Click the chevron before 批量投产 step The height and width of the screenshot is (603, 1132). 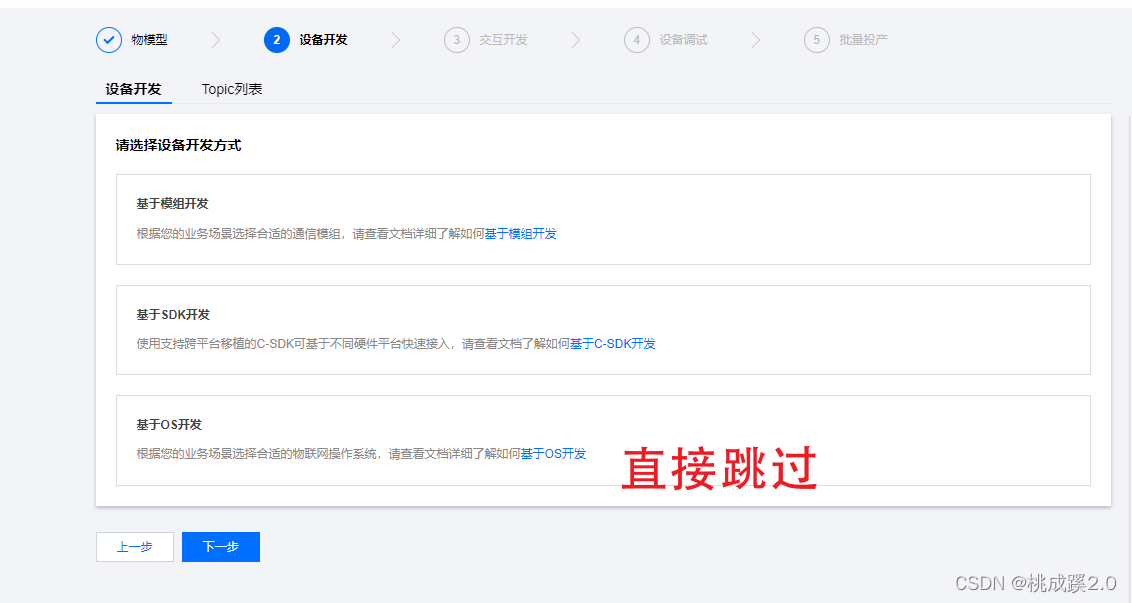click(757, 40)
